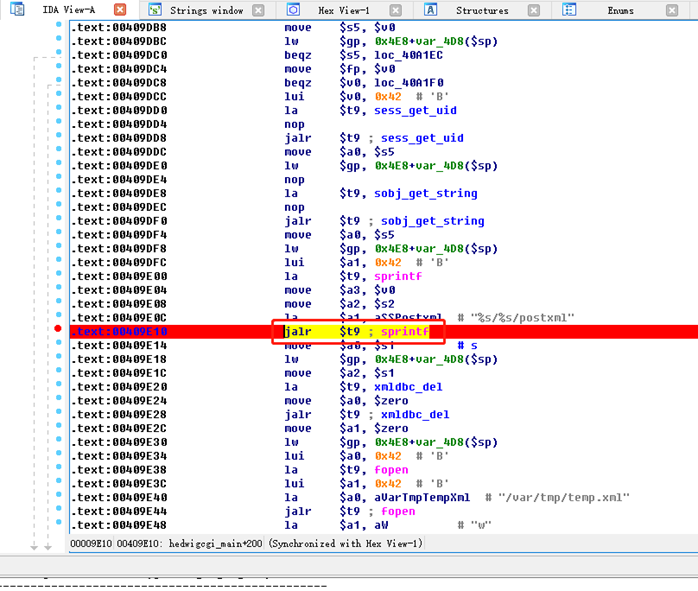Viewport: 698px width, 591px height.
Task: Close the Enums tab
Action: [672, 10]
